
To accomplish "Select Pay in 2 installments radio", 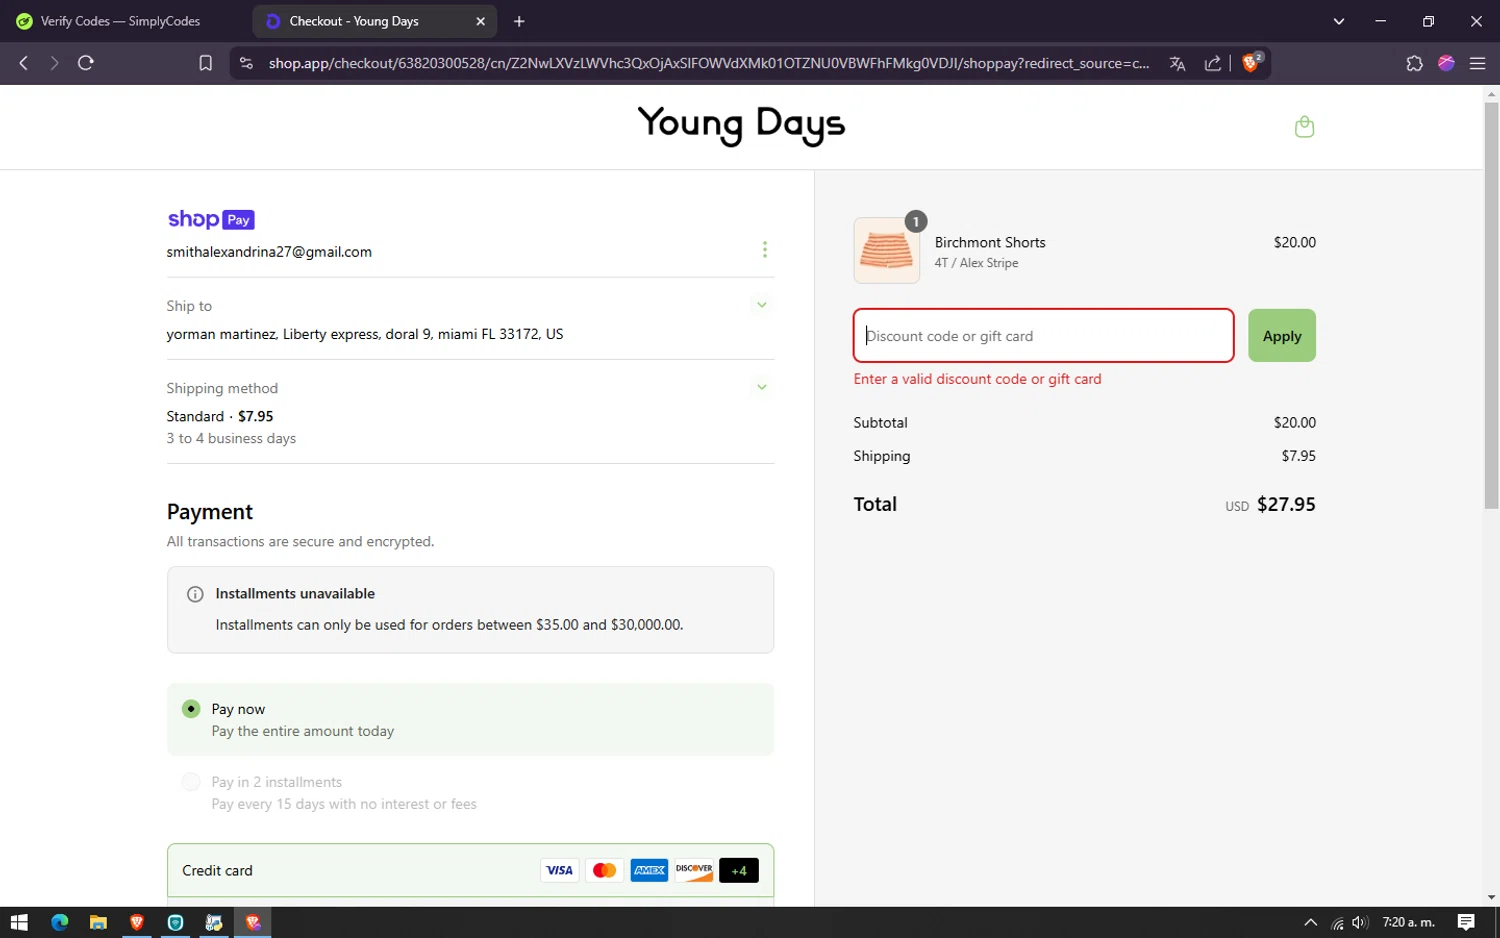I will 191,782.
